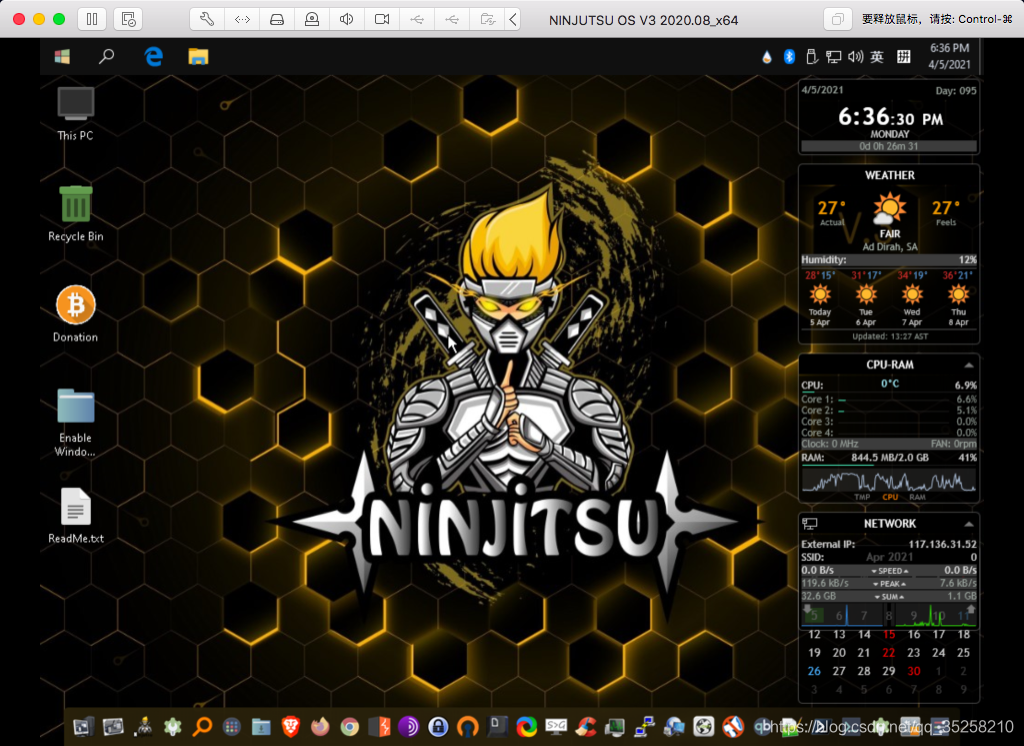This screenshot has width=1024, height=746.
Task: Open the green waveform monitor dock icon
Action: point(615,726)
